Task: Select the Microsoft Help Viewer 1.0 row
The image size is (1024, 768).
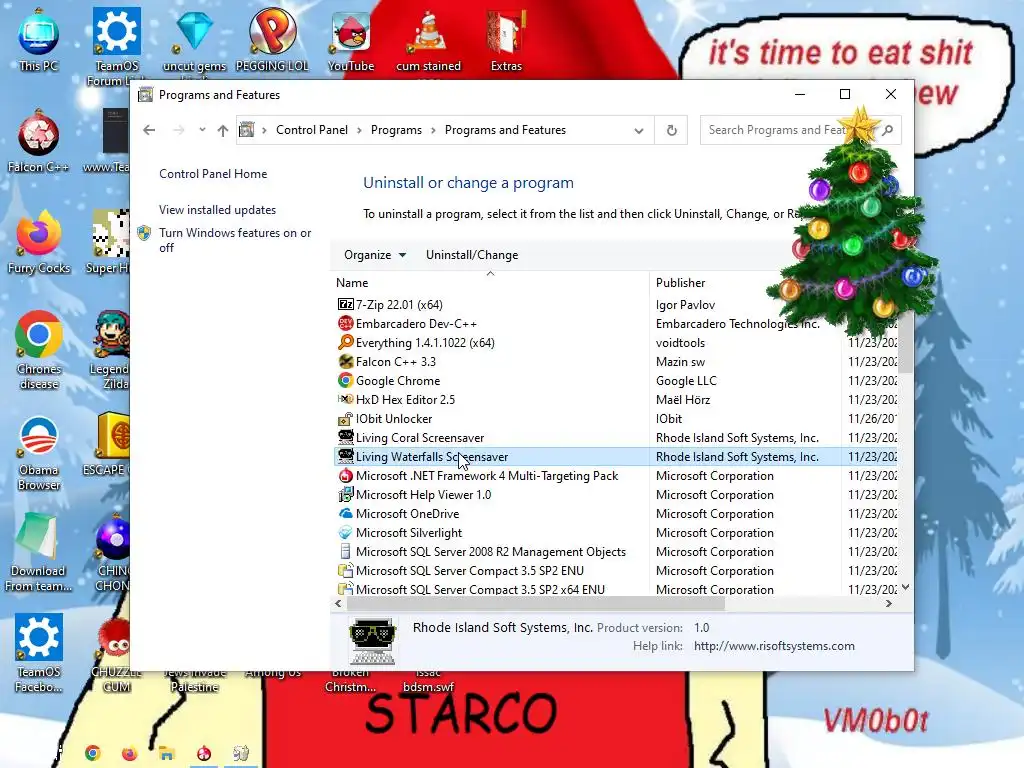Action: point(616,494)
